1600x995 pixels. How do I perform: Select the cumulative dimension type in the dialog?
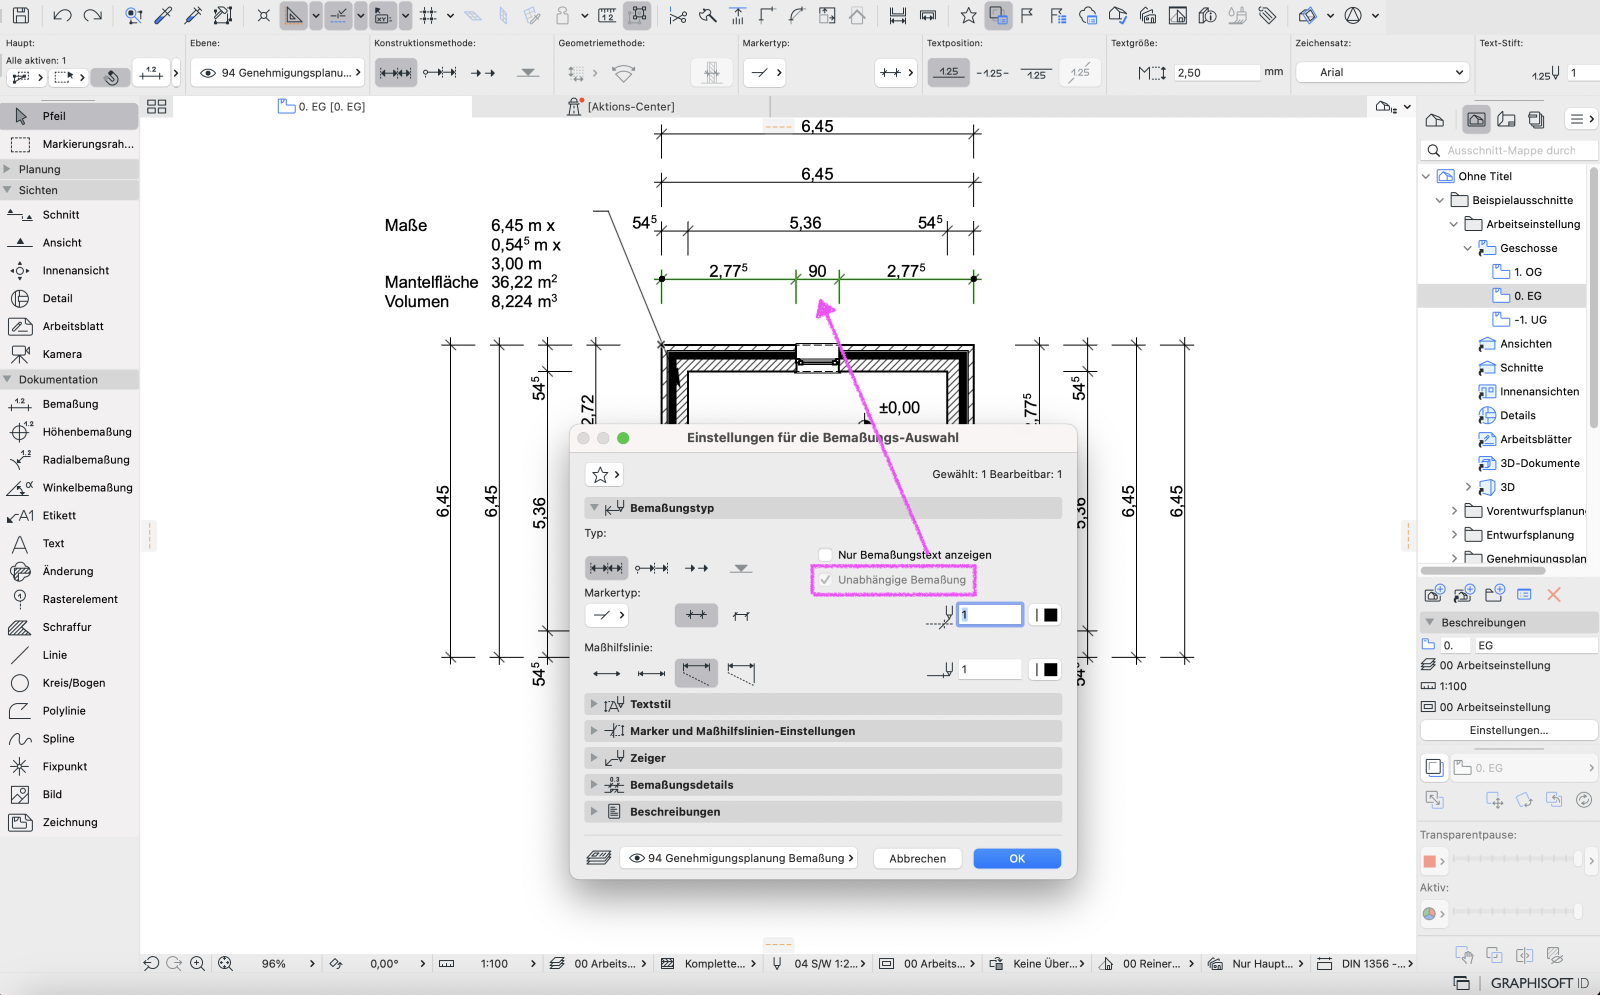click(x=651, y=568)
